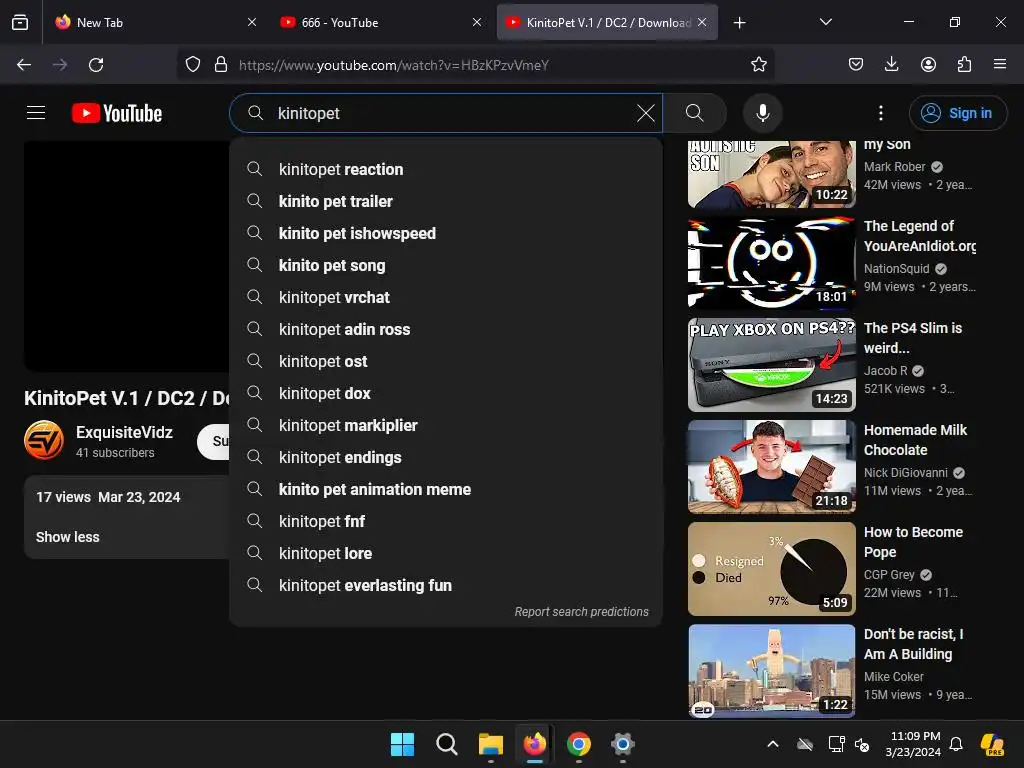The height and width of the screenshot is (768, 1024).
Task: Choose the kinitopet endings suggestion
Action: click(x=446, y=457)
